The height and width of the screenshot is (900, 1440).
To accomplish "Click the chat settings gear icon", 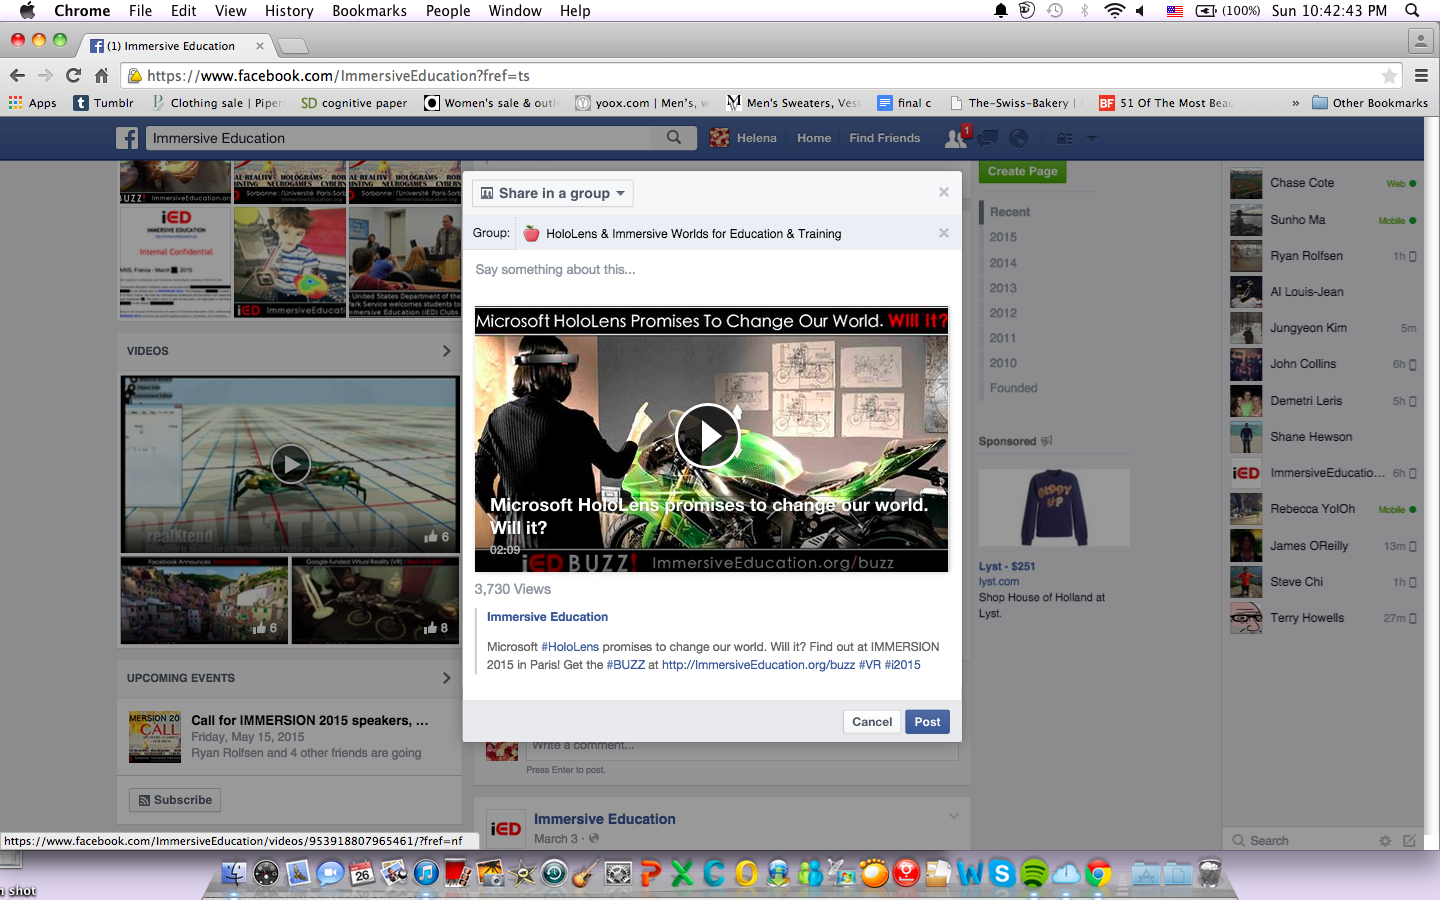I will [x=1385, y=841].
